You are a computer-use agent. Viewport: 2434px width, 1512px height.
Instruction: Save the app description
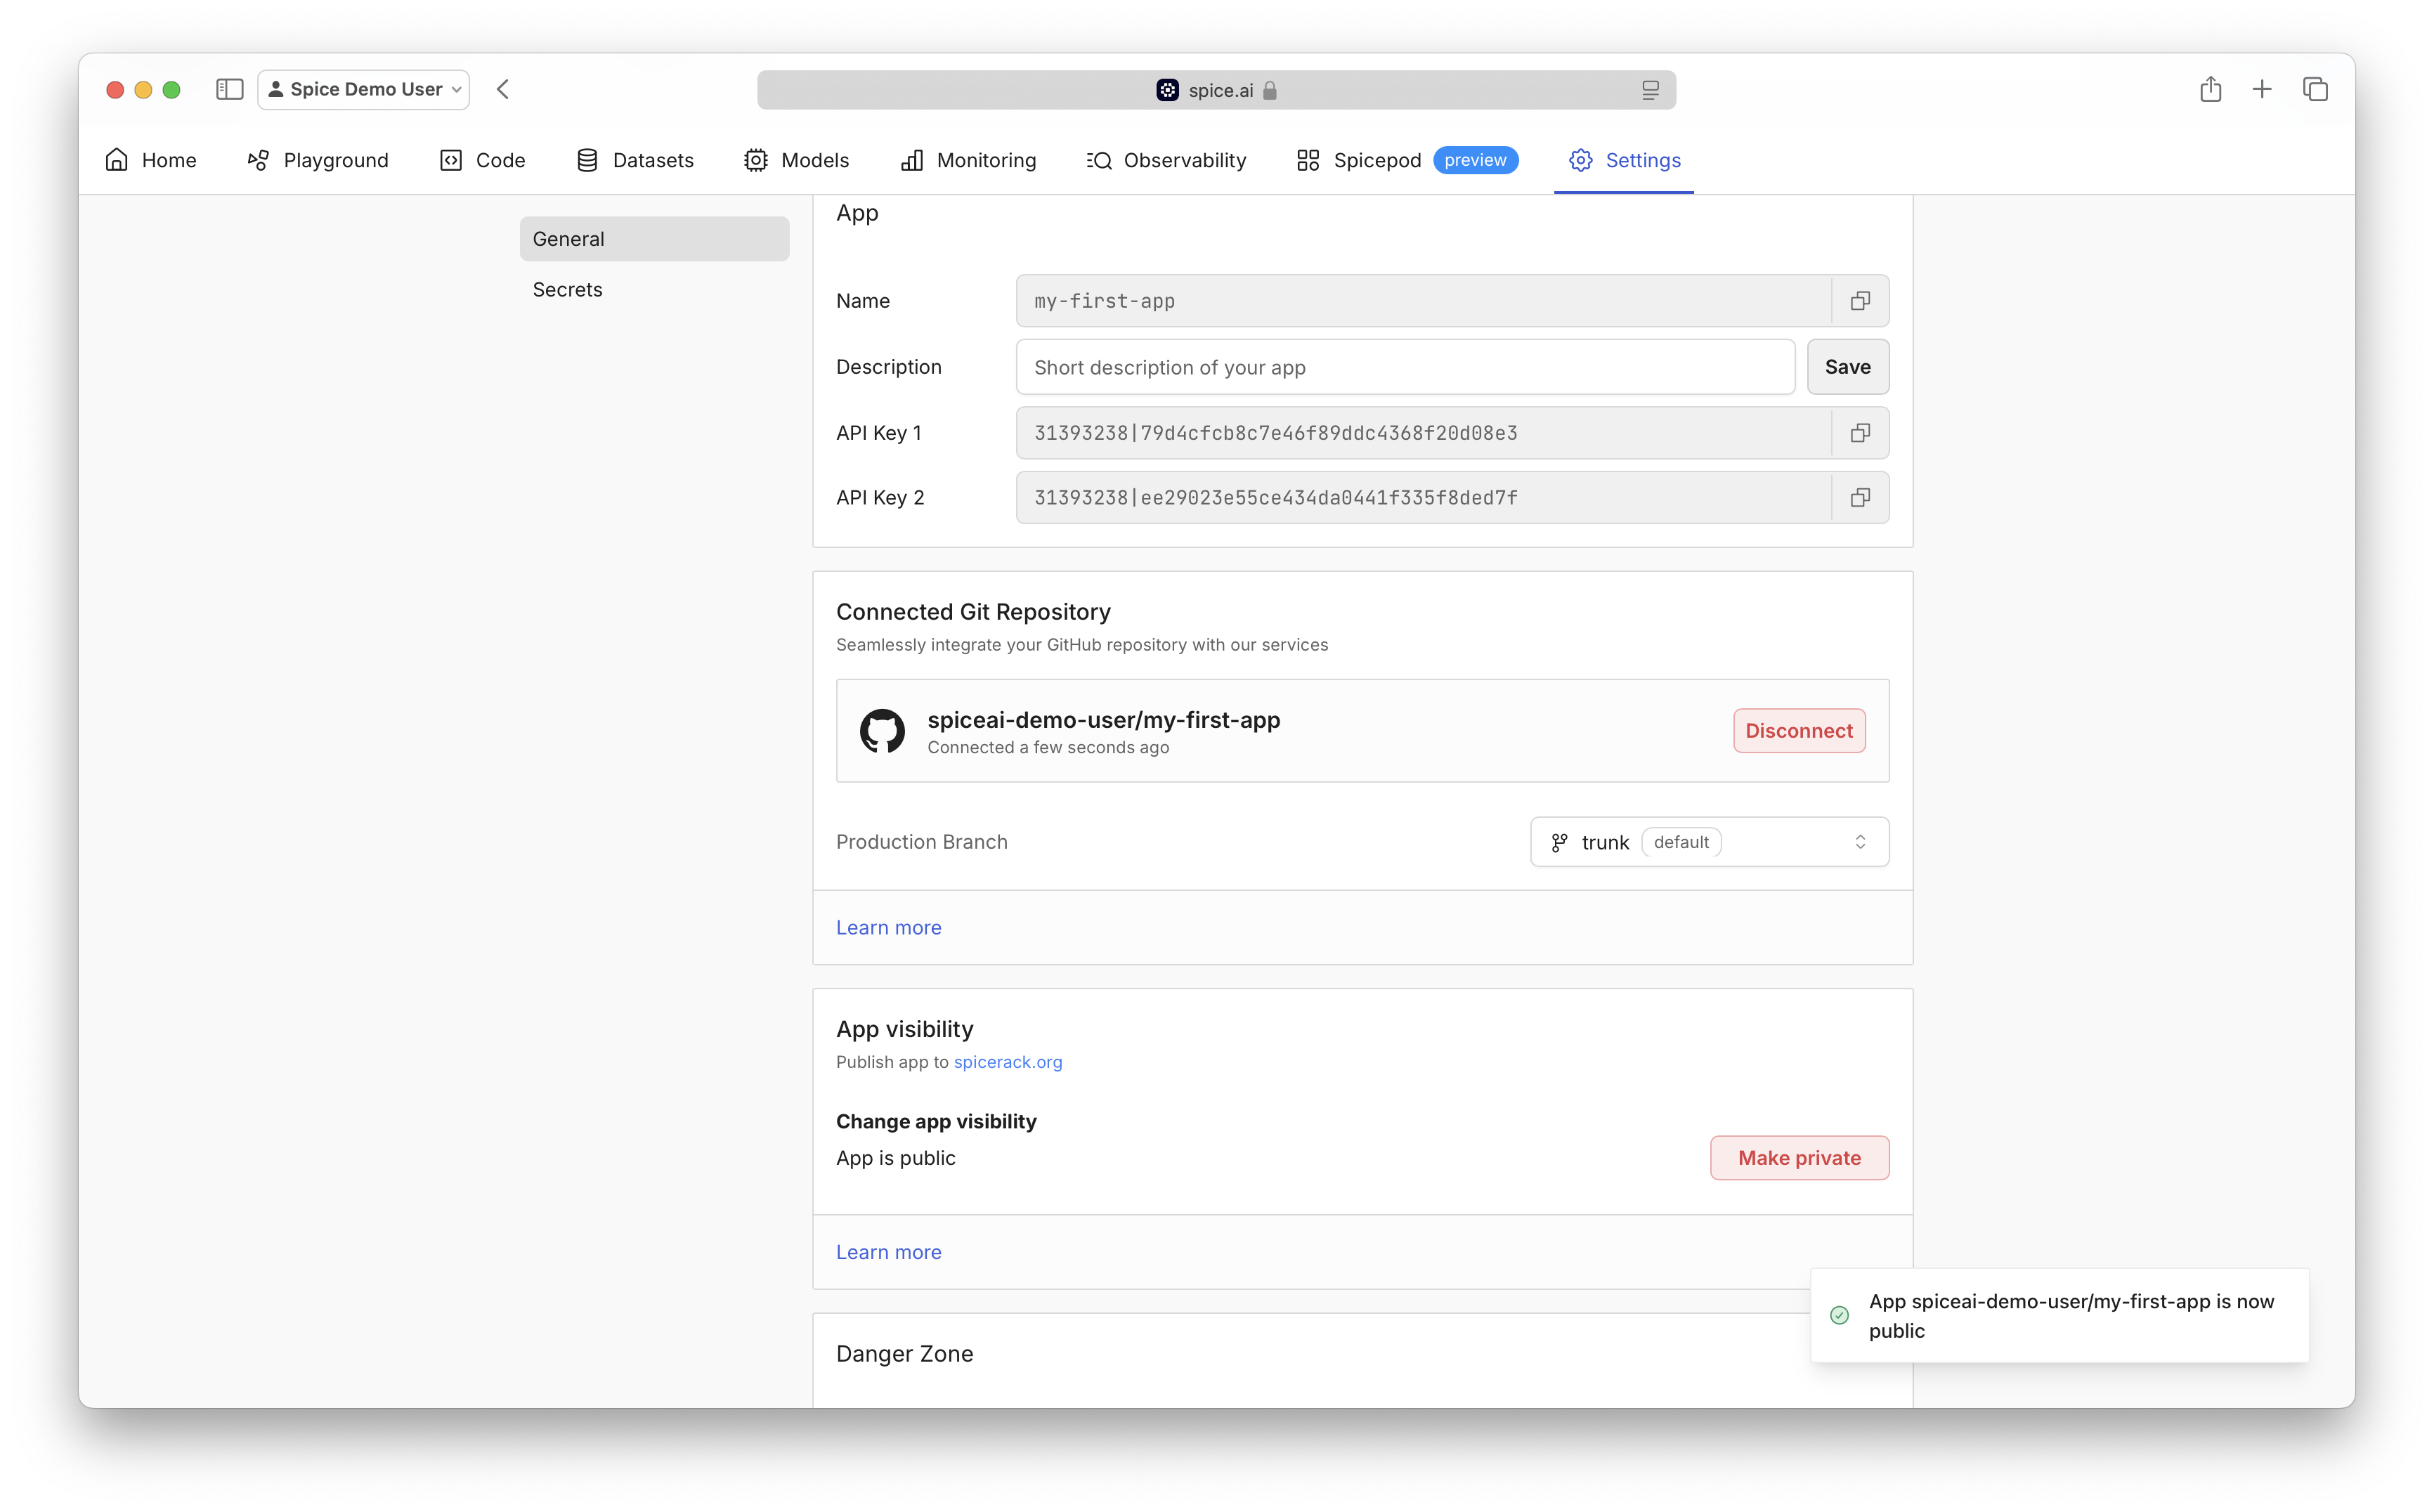[x=1847, y=367]
